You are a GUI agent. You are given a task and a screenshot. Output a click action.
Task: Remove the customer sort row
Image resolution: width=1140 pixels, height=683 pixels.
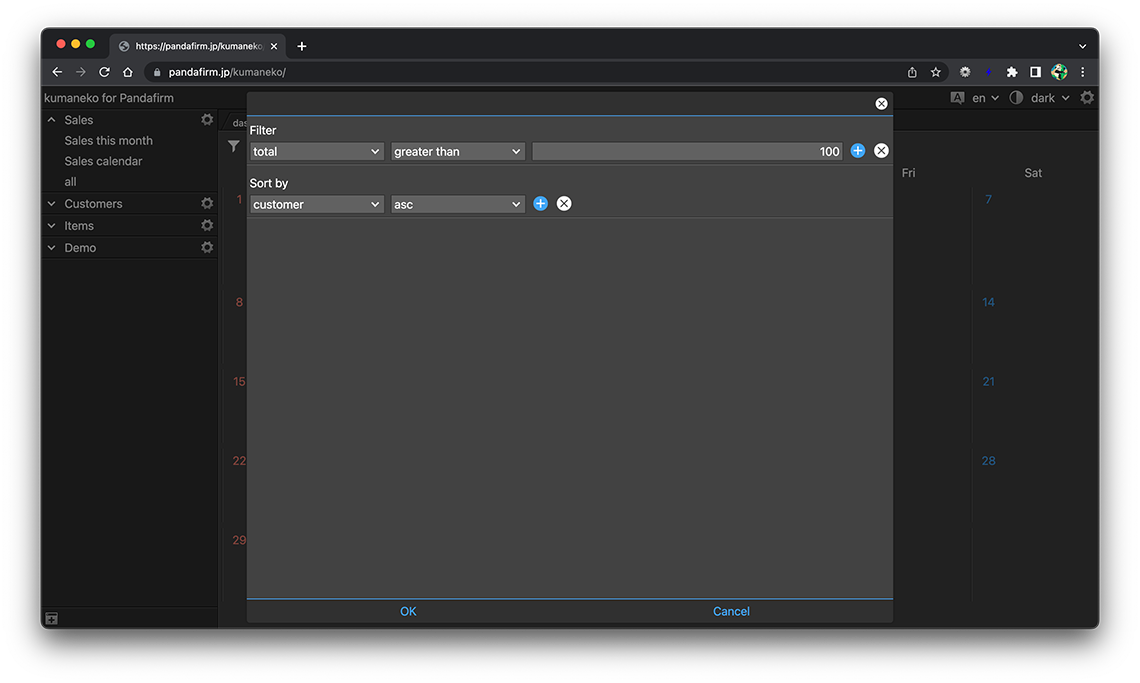point(564,204)
